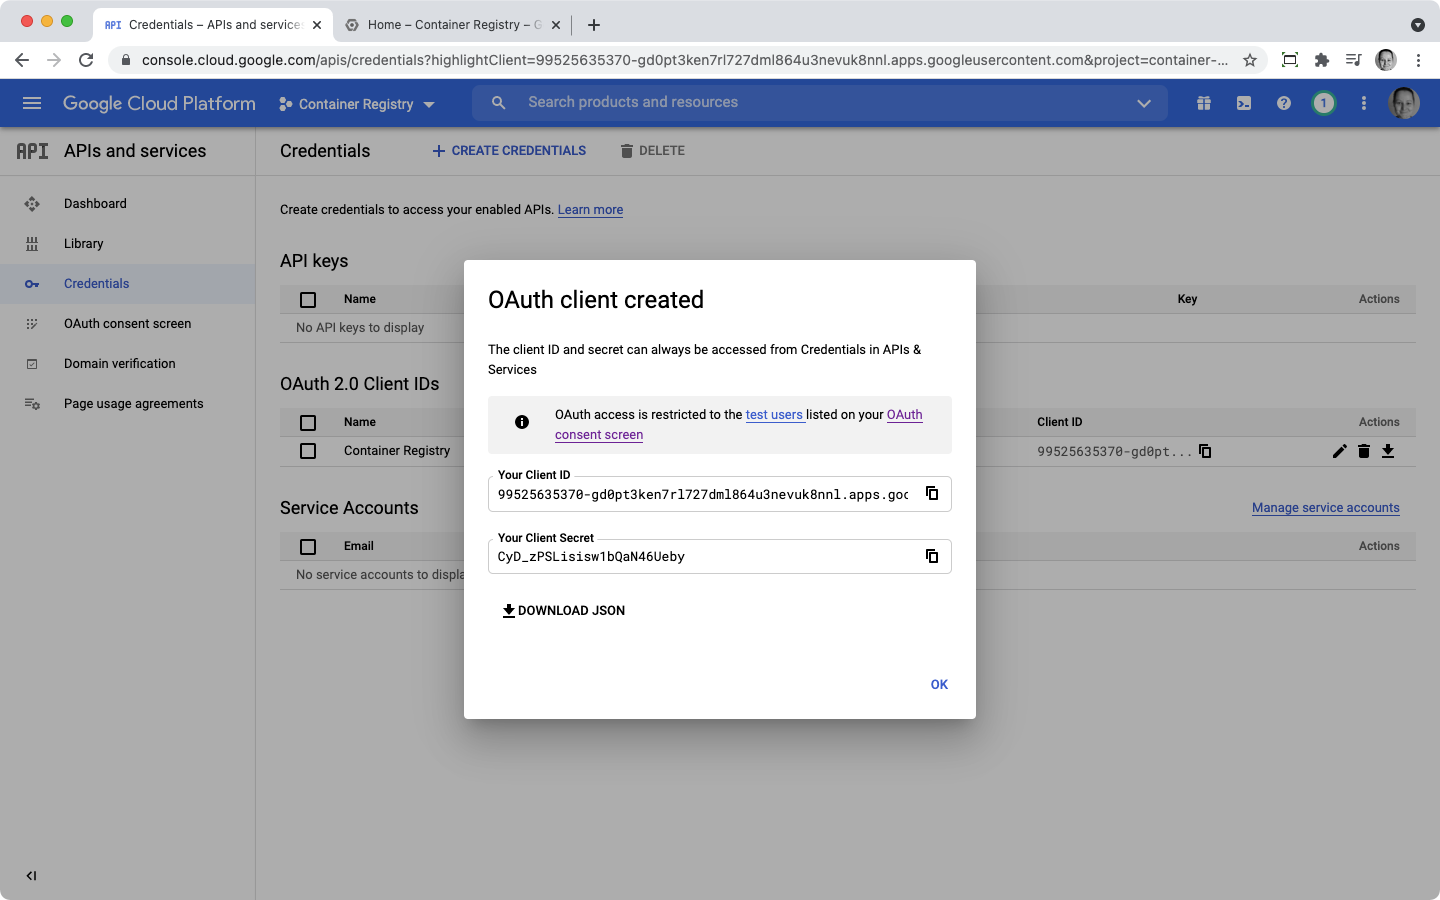Switch to the Credentials browser tab

(x=213, y=25)
